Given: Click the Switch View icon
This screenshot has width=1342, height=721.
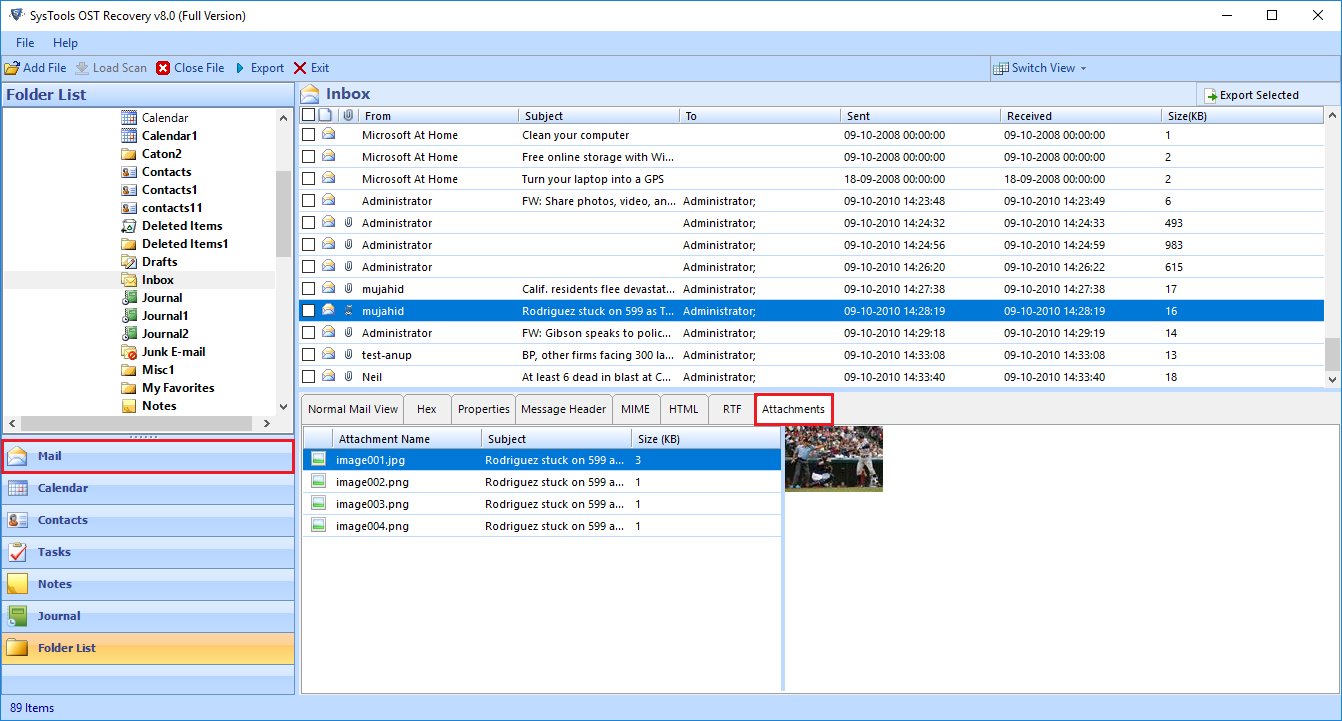Looking at the screenshot, I should (x=1001, y=68).
